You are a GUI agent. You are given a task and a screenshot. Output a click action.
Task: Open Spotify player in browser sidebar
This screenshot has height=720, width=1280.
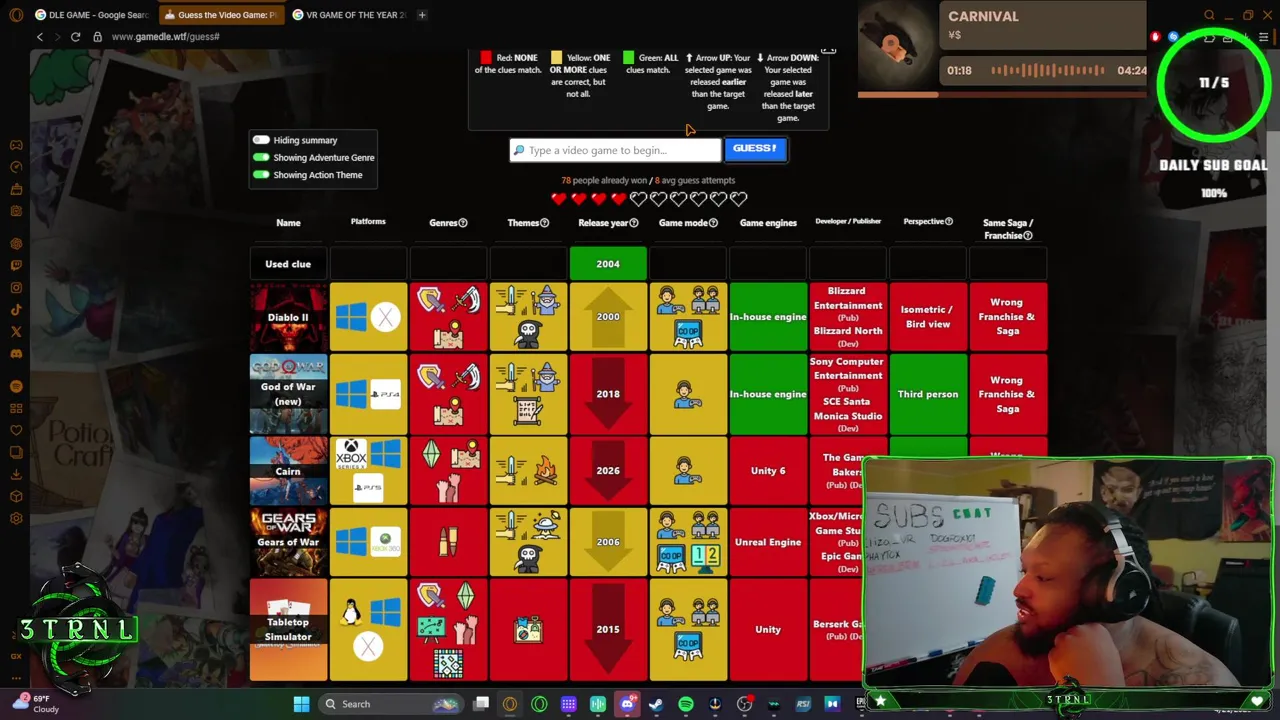[x=16, y=385]
